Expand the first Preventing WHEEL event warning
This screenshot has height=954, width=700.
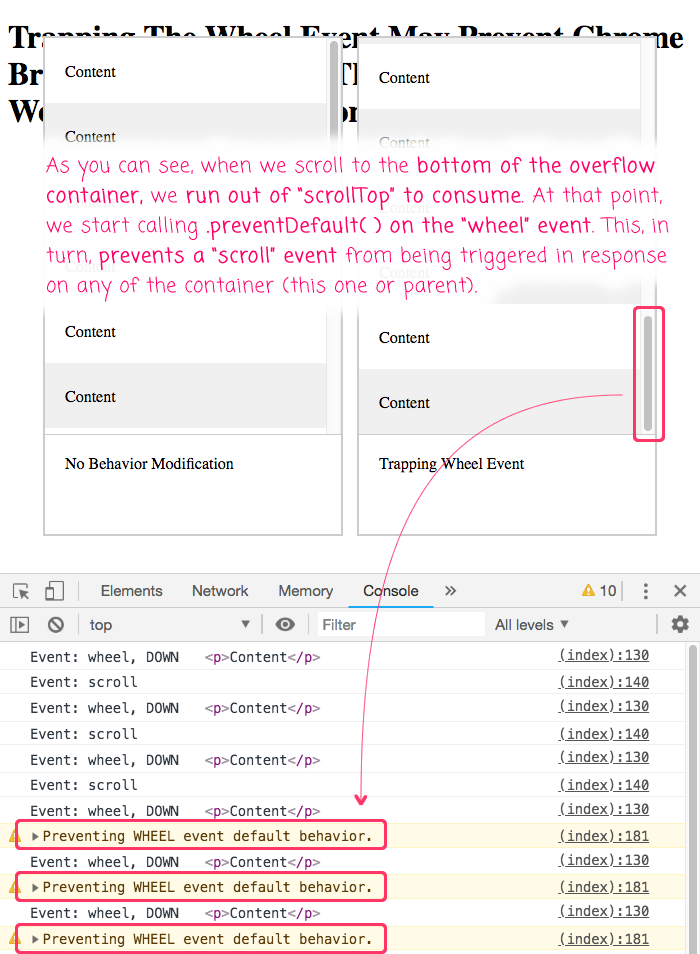[x=35, y=837]
